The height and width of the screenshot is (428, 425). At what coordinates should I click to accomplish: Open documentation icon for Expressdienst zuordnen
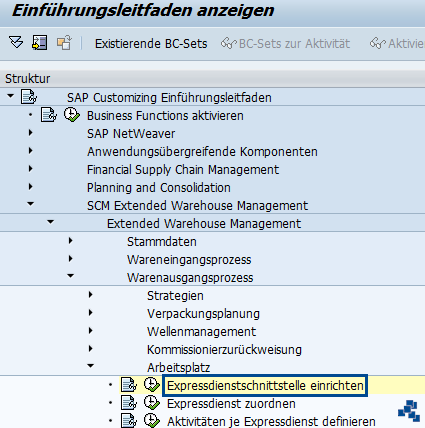[x=129, y=403]
